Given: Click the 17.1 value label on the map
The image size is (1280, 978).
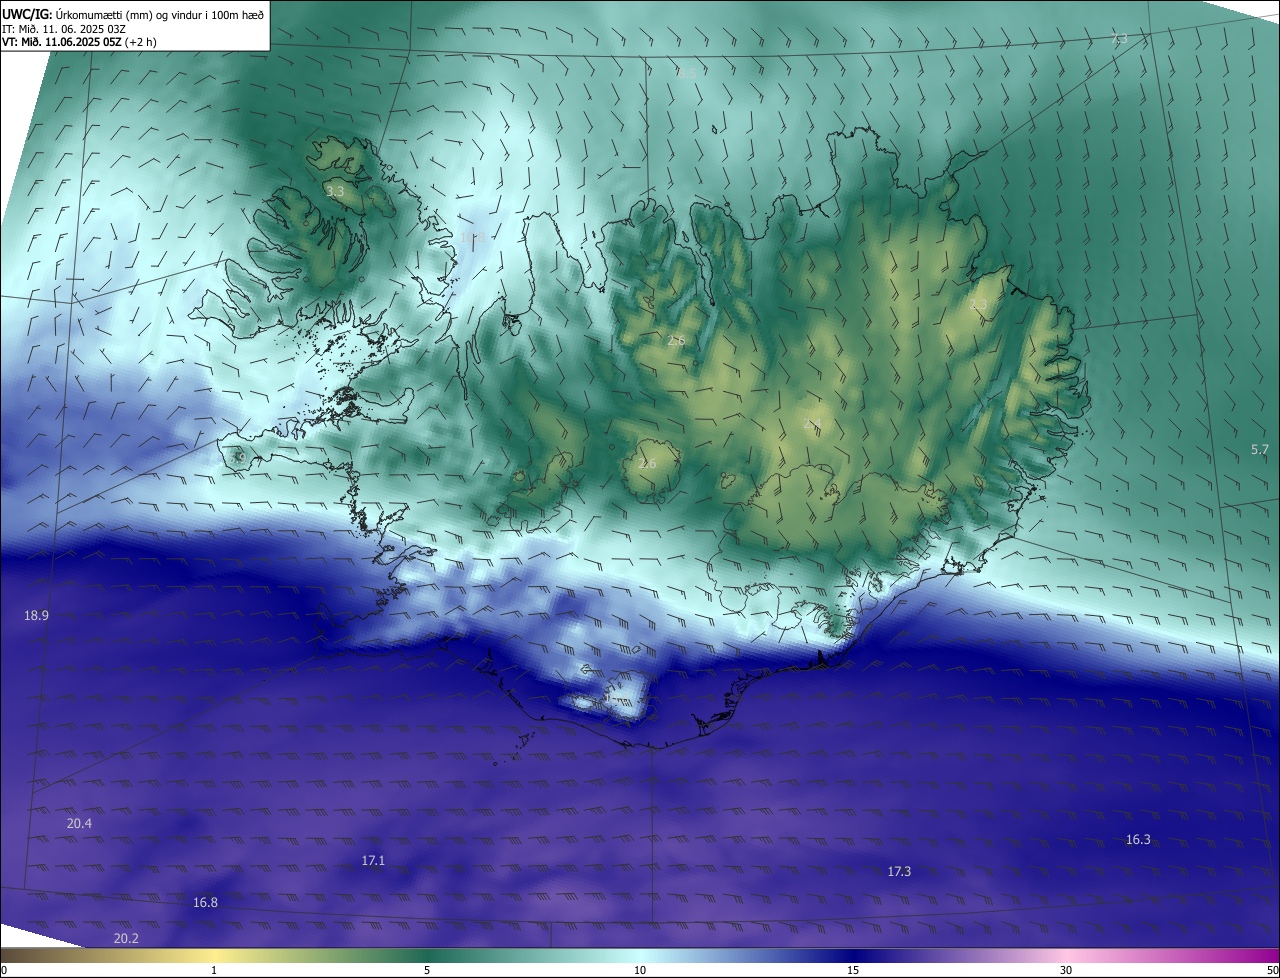Looking at the screenshot, I should [373, 861].
